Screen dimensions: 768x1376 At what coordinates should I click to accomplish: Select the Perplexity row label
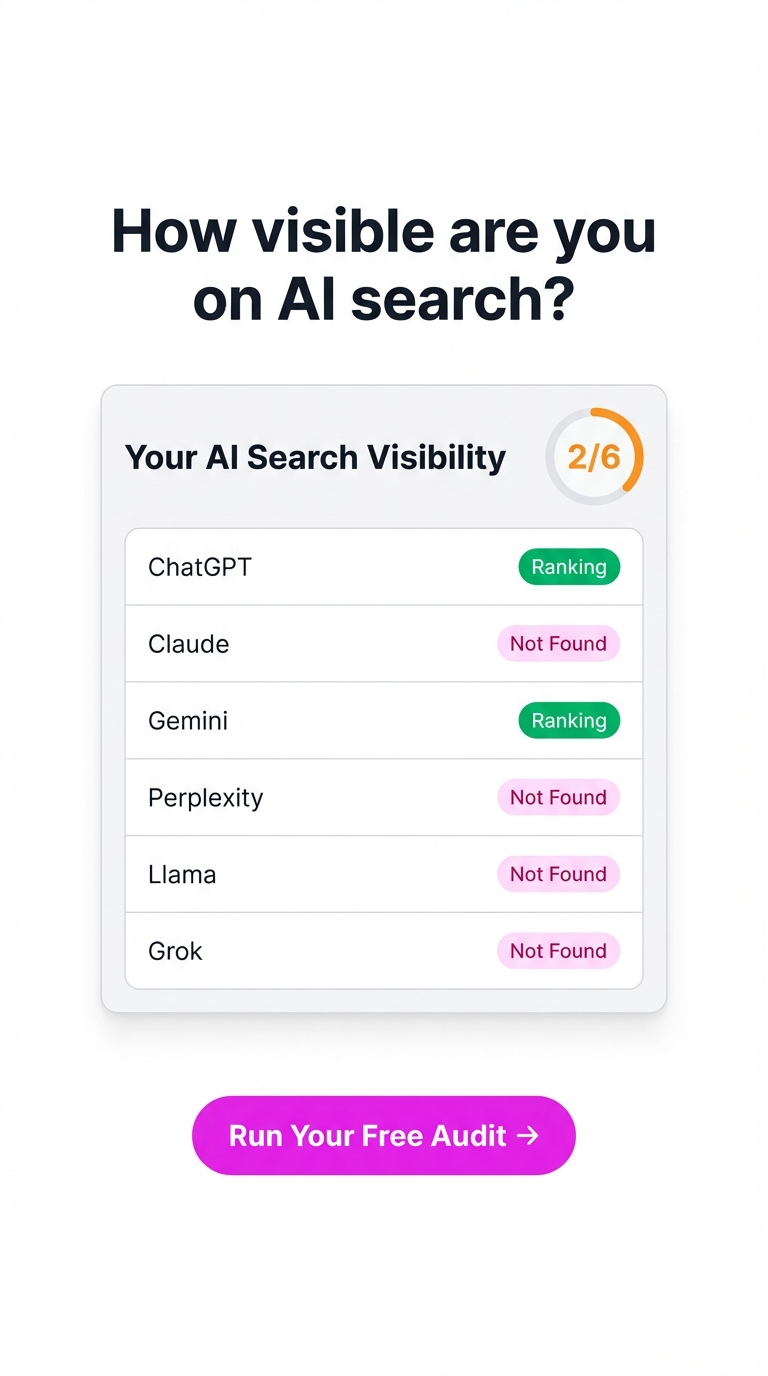[206, 798]
